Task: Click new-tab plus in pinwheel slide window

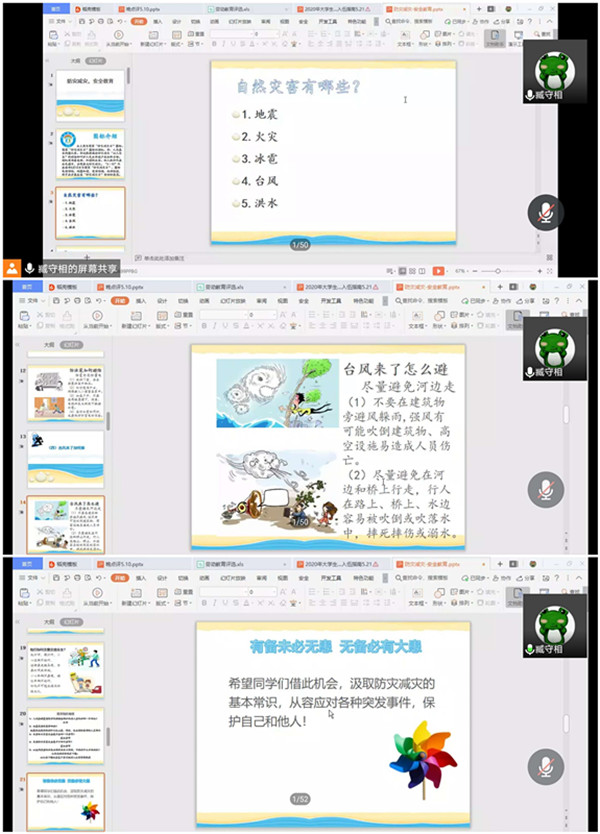Action: click(x=500, y=564)
